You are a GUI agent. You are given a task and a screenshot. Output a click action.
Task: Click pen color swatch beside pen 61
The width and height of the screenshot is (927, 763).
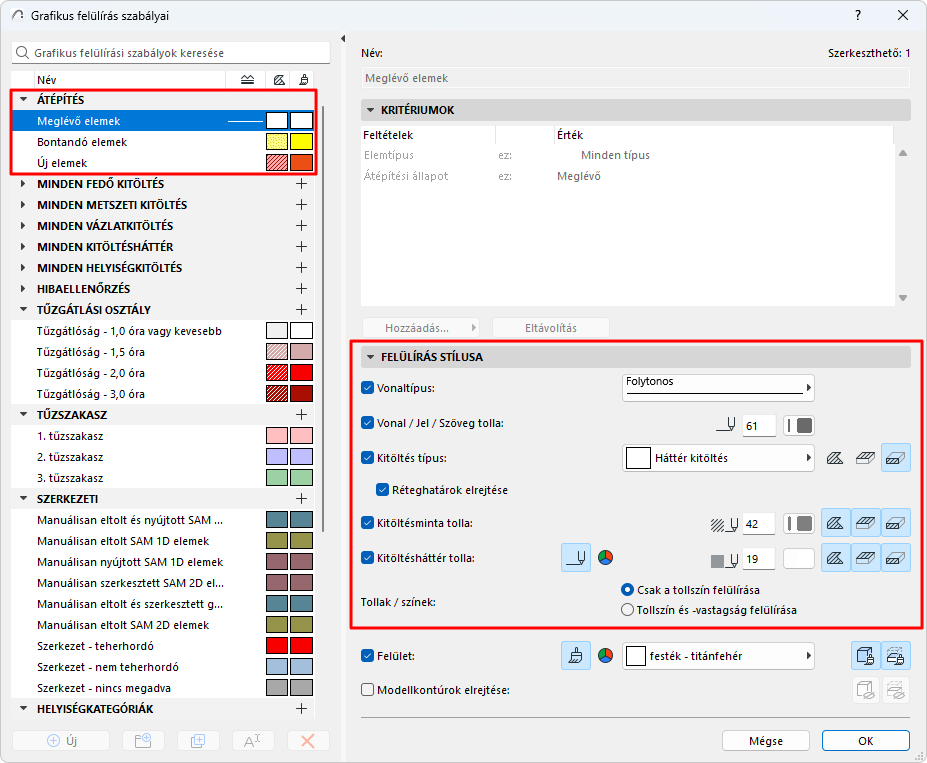[799, 426]
